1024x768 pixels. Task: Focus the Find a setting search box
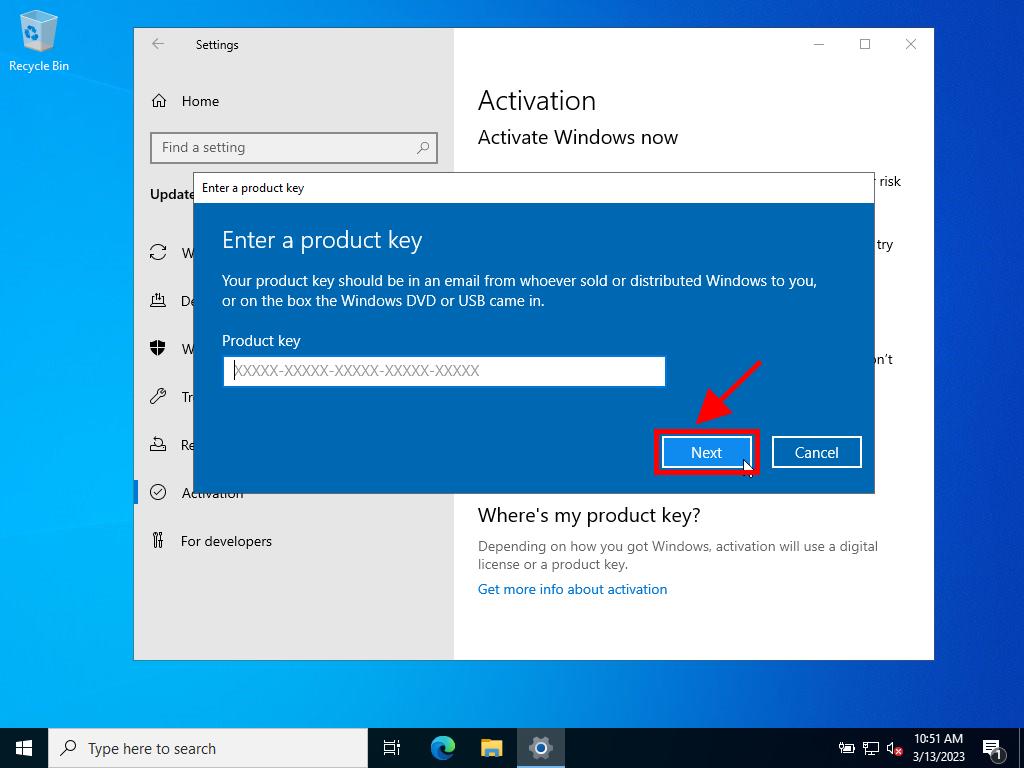[x=293, y=148]
